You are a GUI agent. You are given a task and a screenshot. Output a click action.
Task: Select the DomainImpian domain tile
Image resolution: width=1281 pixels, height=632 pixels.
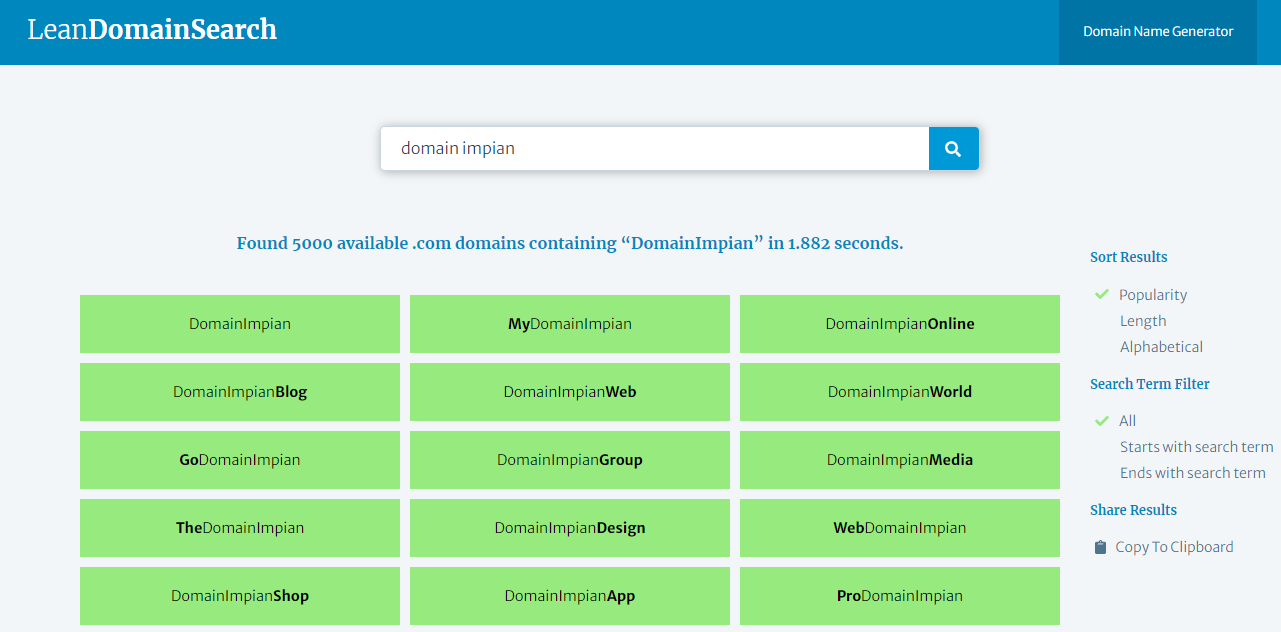tap(239, 323)
